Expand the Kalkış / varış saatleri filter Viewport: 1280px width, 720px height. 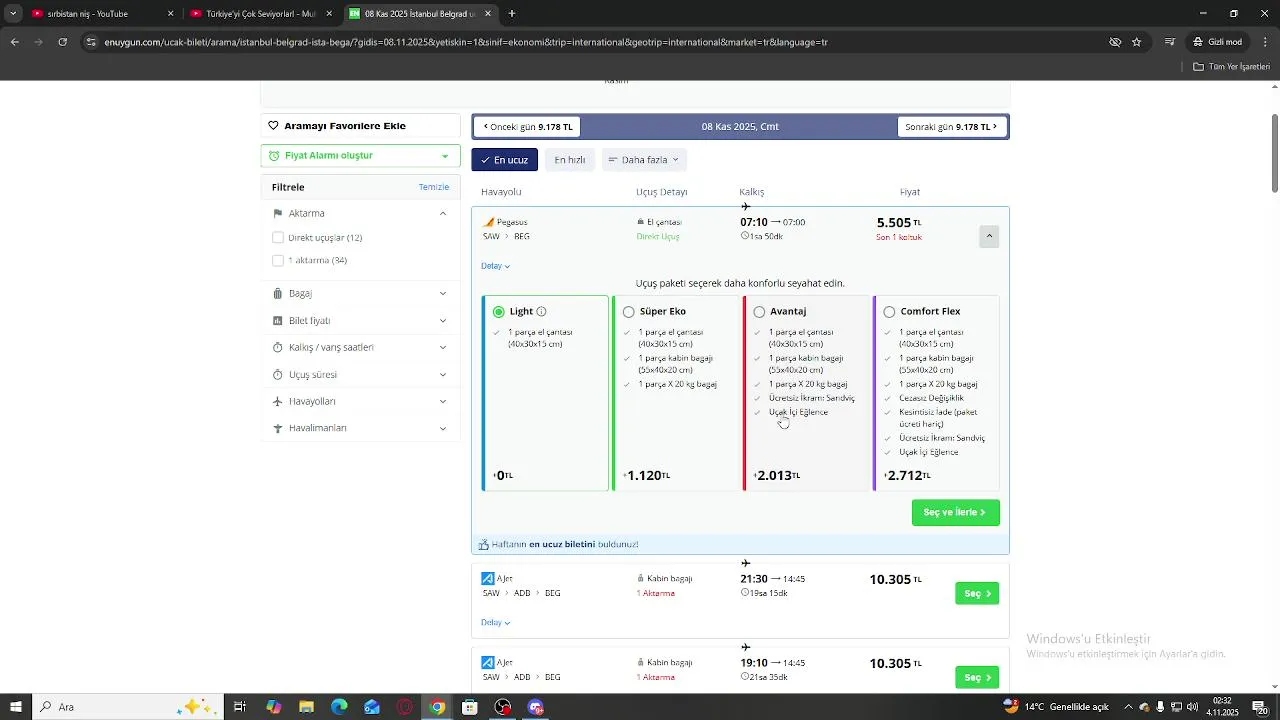[x=443, y=348]
